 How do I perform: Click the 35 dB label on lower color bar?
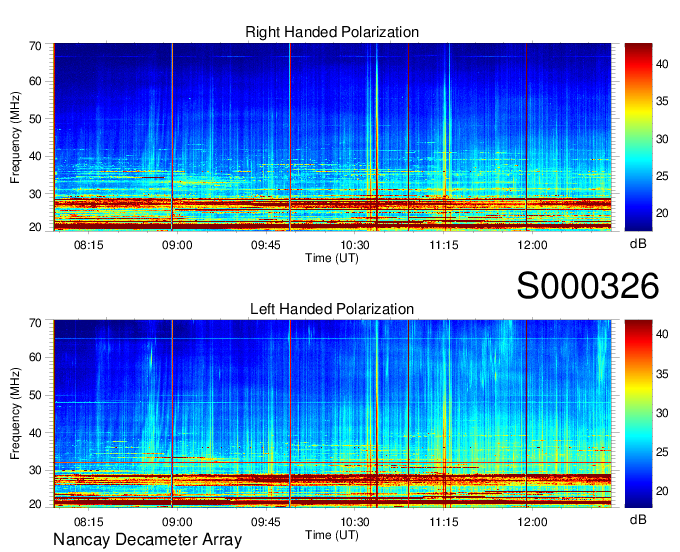662,374
